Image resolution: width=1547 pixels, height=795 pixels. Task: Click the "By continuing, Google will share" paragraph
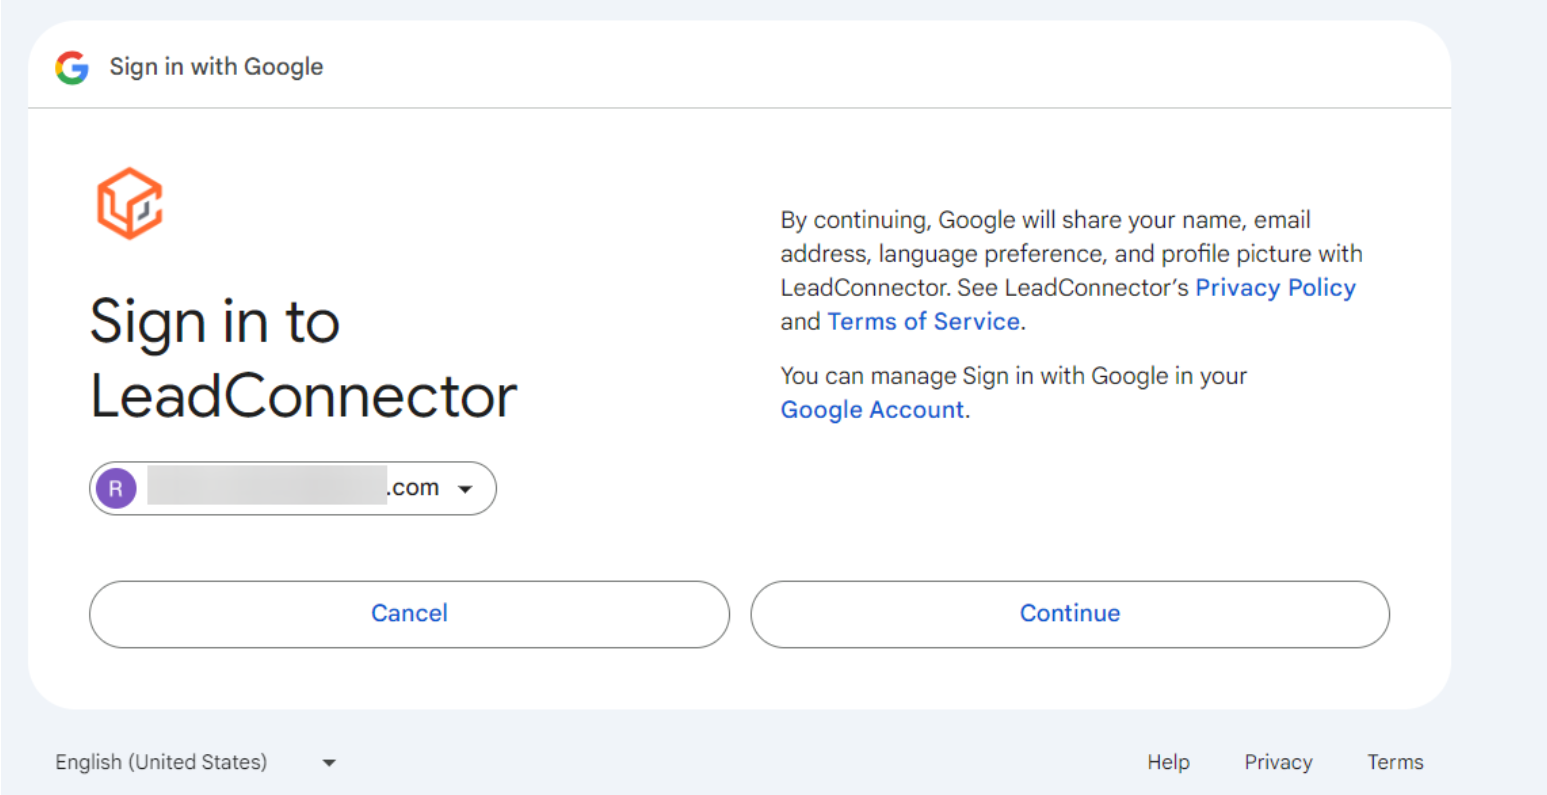(1070, 254)
